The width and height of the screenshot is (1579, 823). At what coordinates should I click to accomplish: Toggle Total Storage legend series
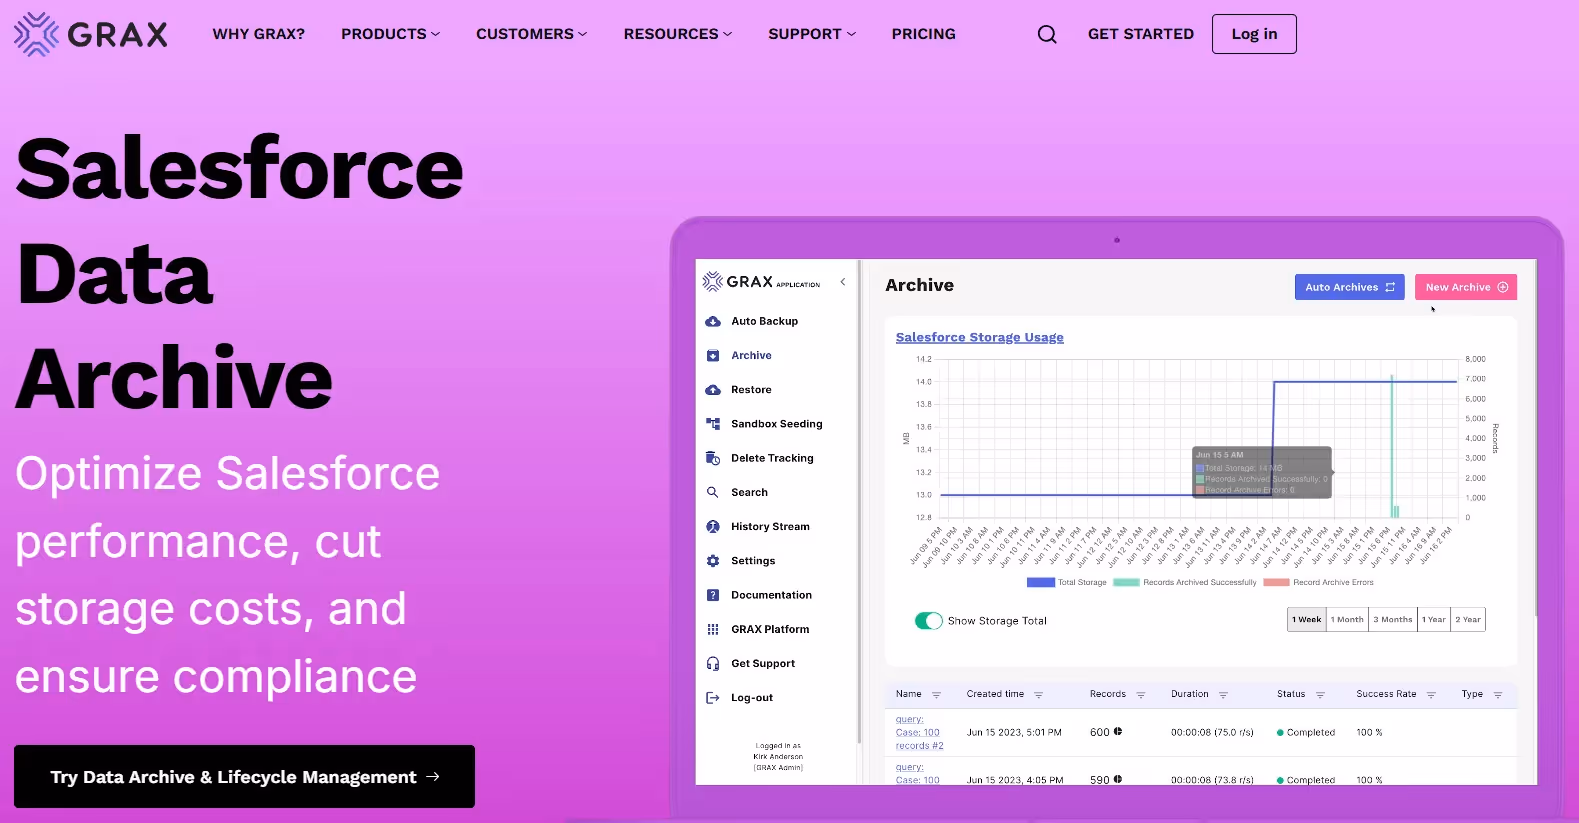pyautogui.click(x=1067, y=582)
